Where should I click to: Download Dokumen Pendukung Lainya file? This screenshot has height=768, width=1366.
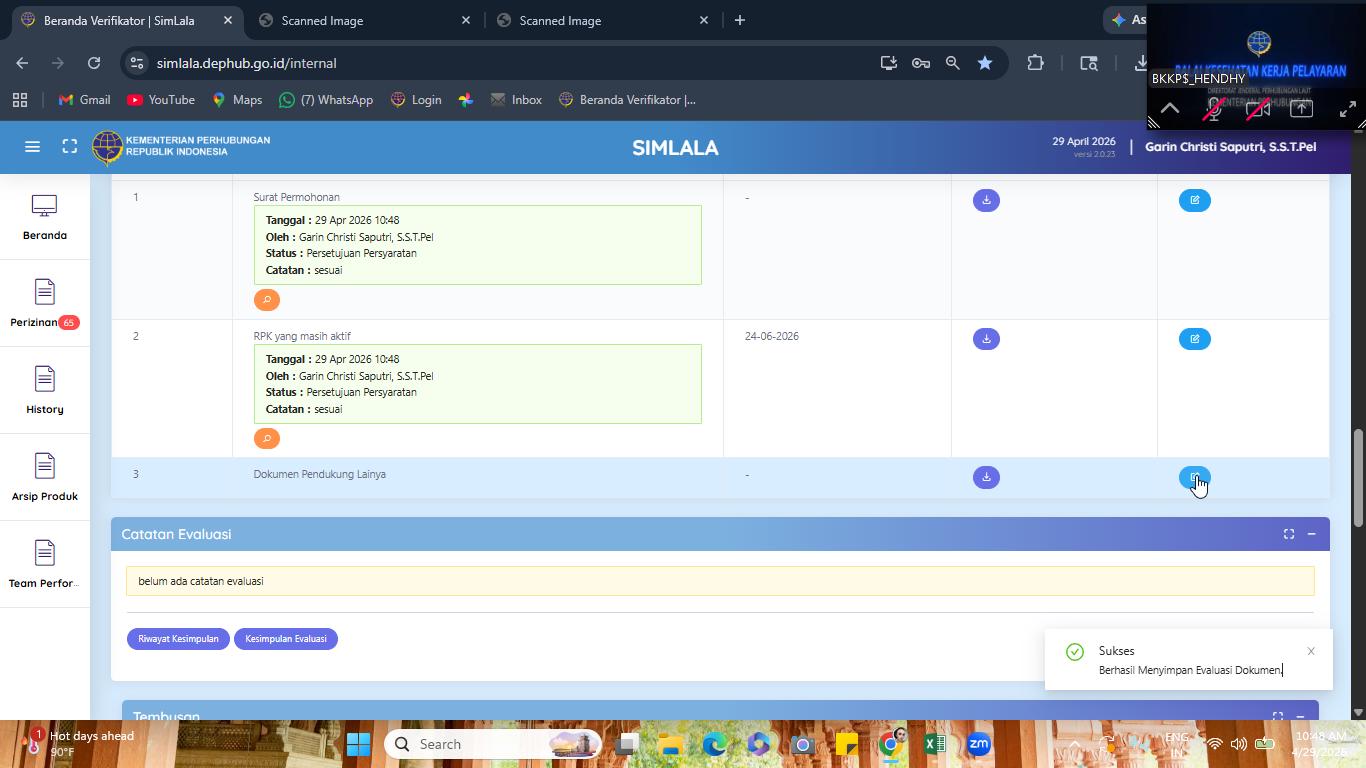click(986, 477)
